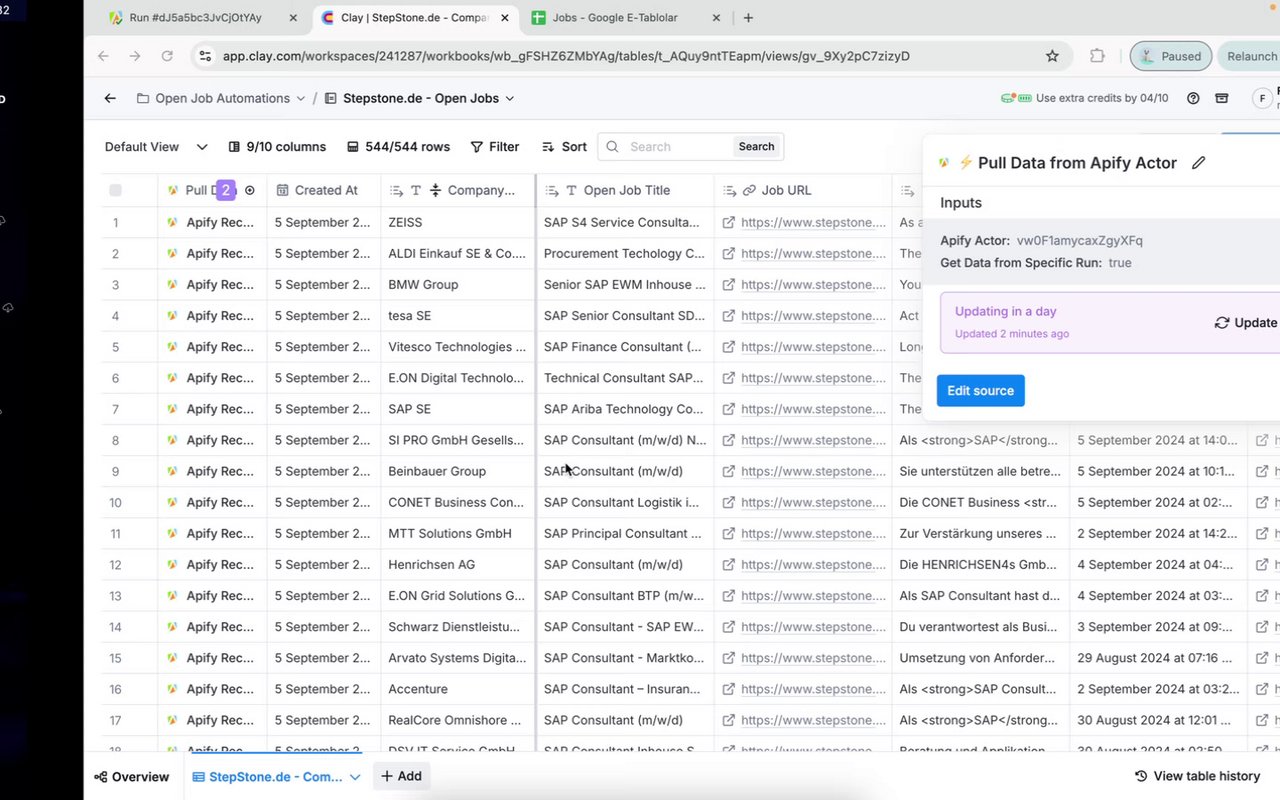This screenshot has height=800, width=1280.
Task: Click the run-status circle icon in the Pull Data column header
Action: 250,190
